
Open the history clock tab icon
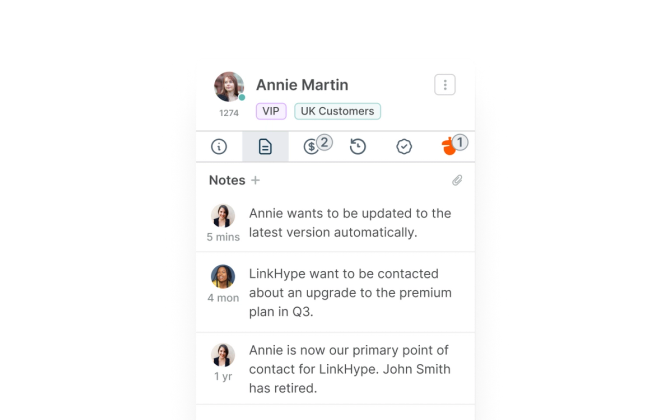[x=357, y=147]
